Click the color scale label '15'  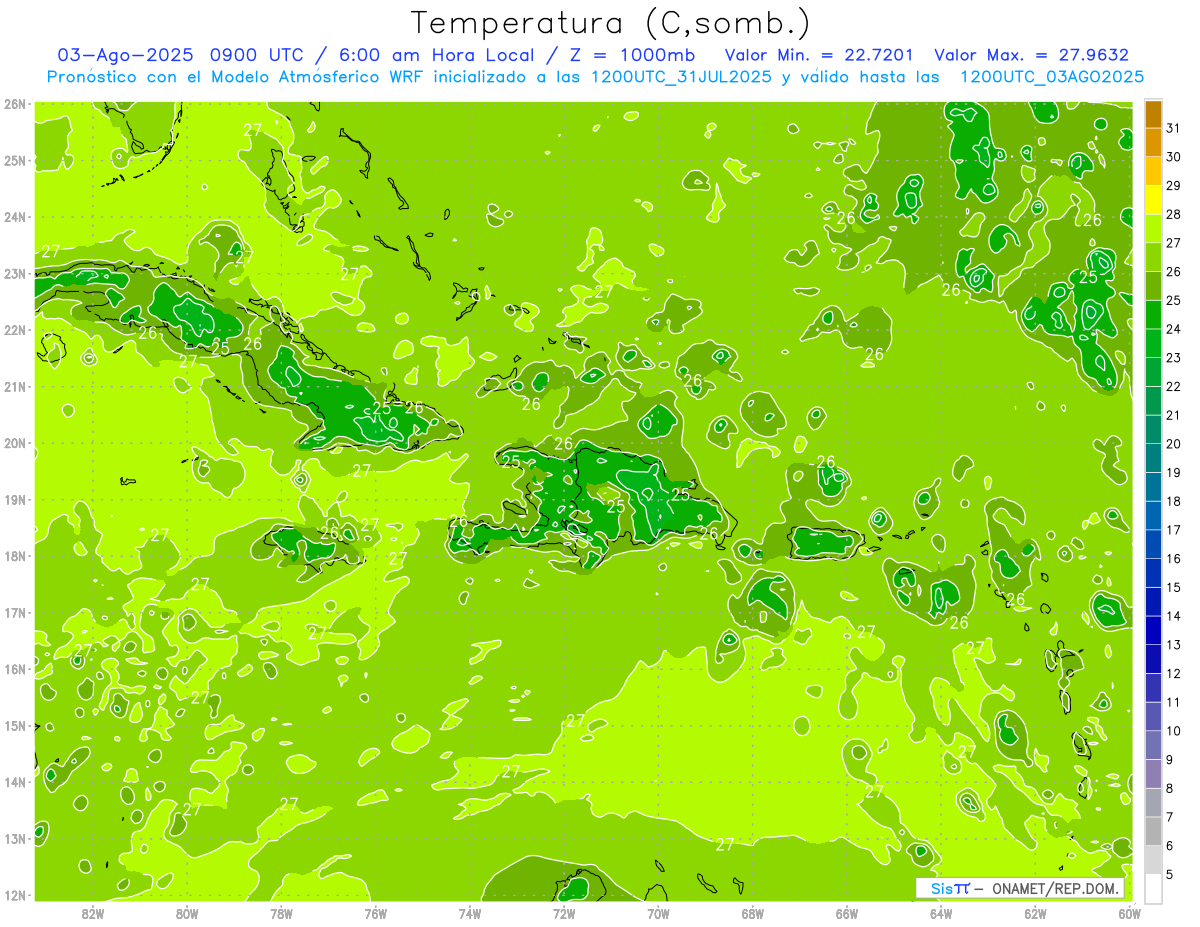(1173, 587)
